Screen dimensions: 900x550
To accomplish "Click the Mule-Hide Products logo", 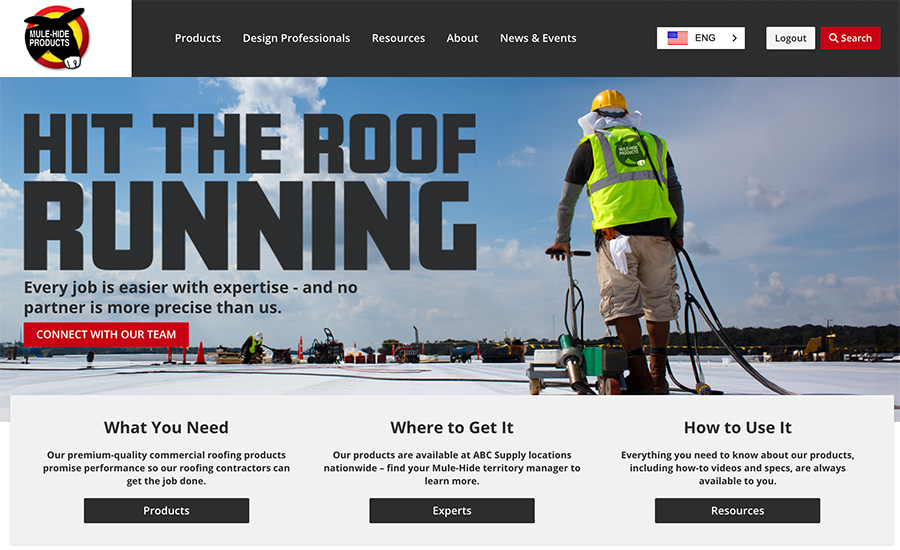I will coord(56,38).
